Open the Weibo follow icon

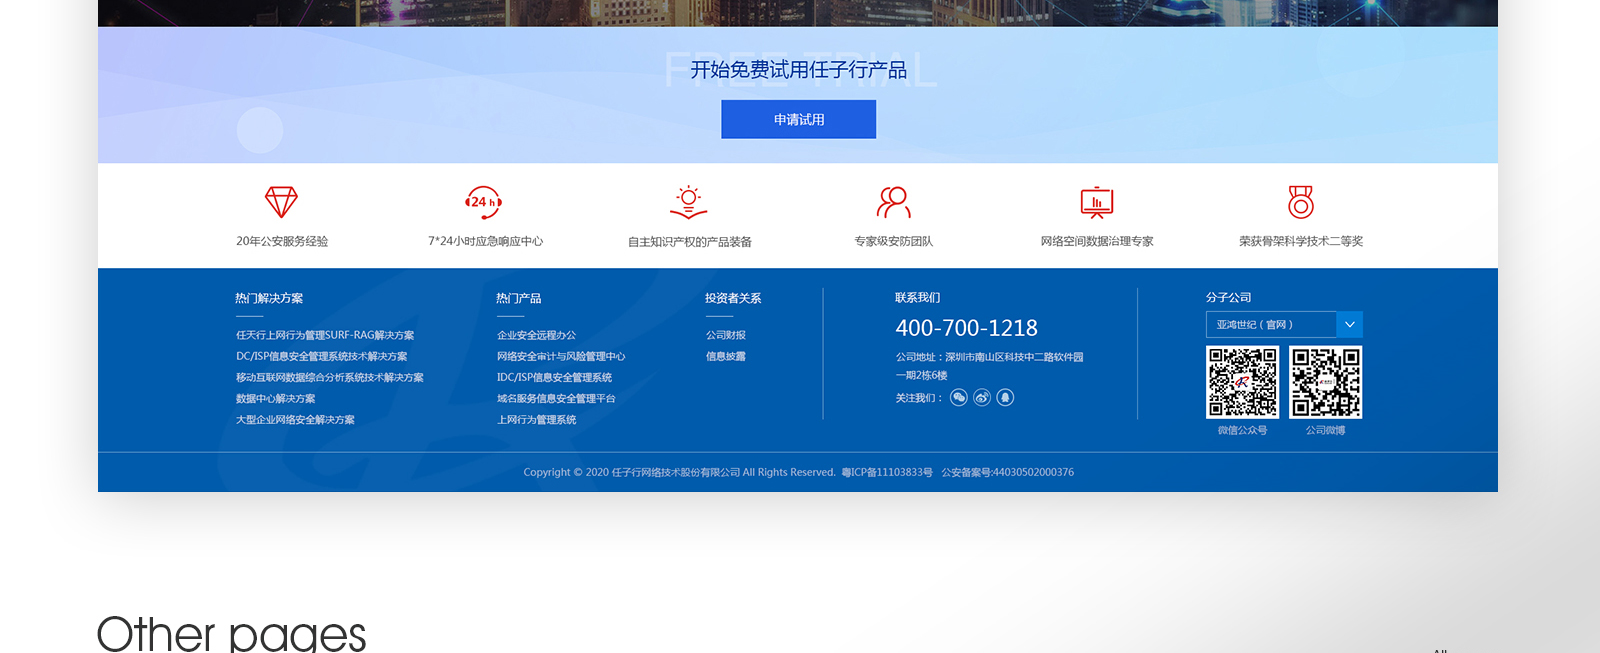click(x=982, y=398)
